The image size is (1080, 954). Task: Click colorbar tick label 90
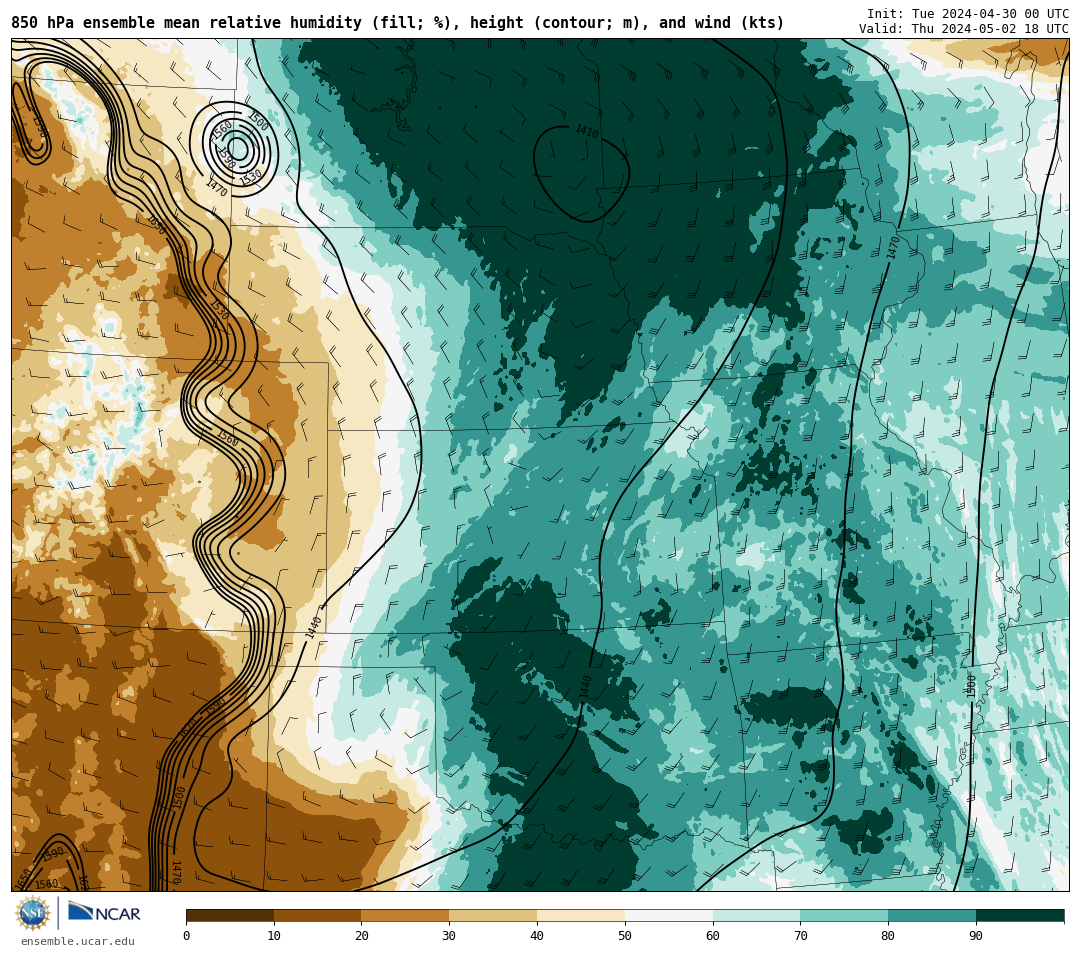[976, 935]
